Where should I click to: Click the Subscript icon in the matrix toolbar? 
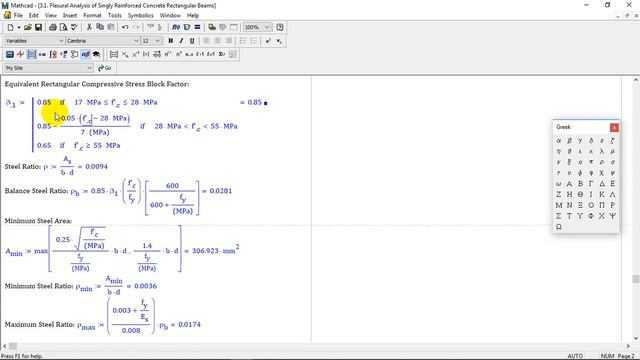point(125,54)
